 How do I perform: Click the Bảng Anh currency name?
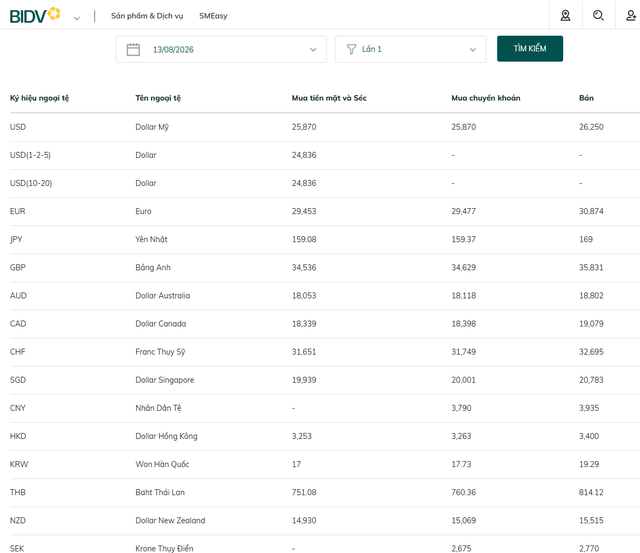(153, 268)
